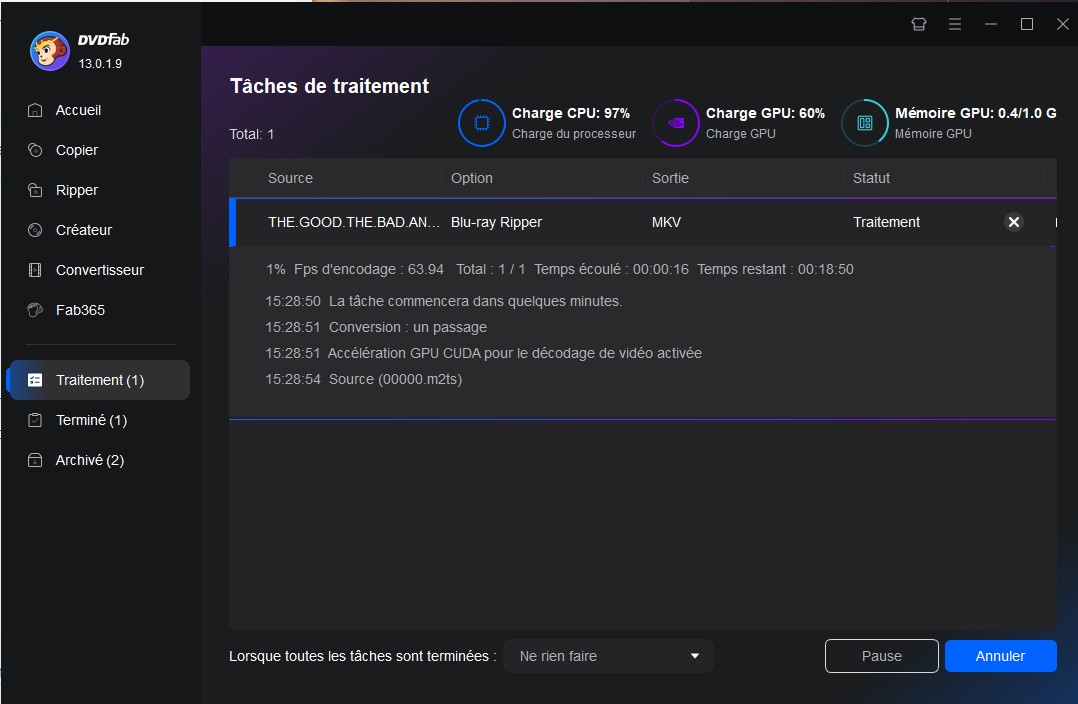Click the Blu-ray Ripper option cell
Screen dimensions: 1078x704
496,222
